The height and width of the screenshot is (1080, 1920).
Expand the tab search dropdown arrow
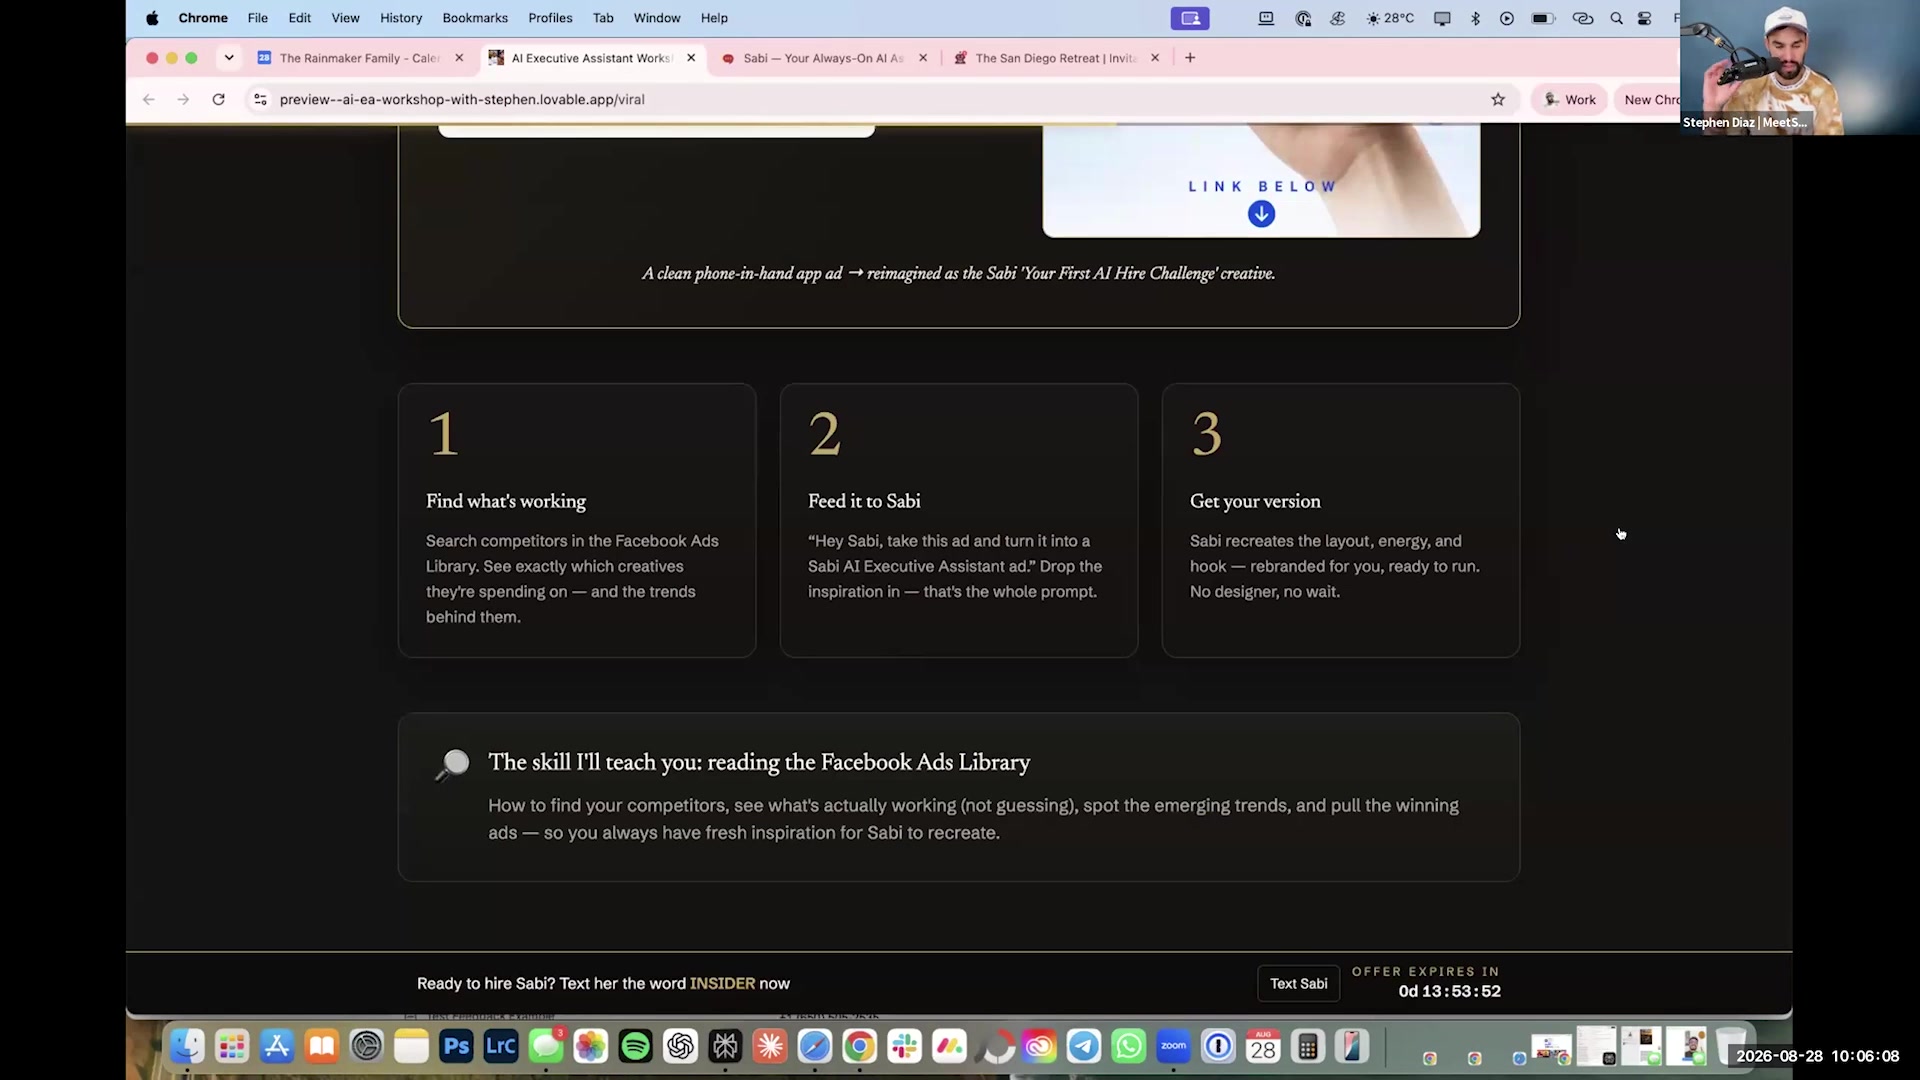[229, 58]
